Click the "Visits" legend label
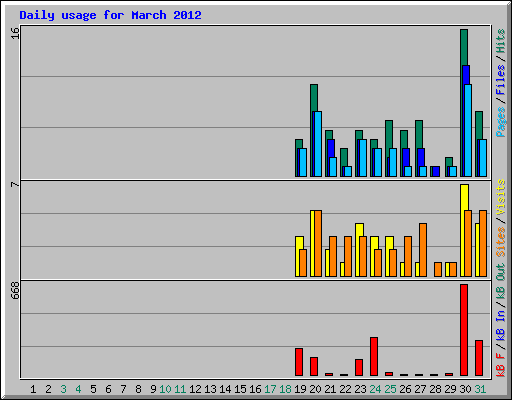The height and width of the screenshot is (400, 512). click(501, 197)
